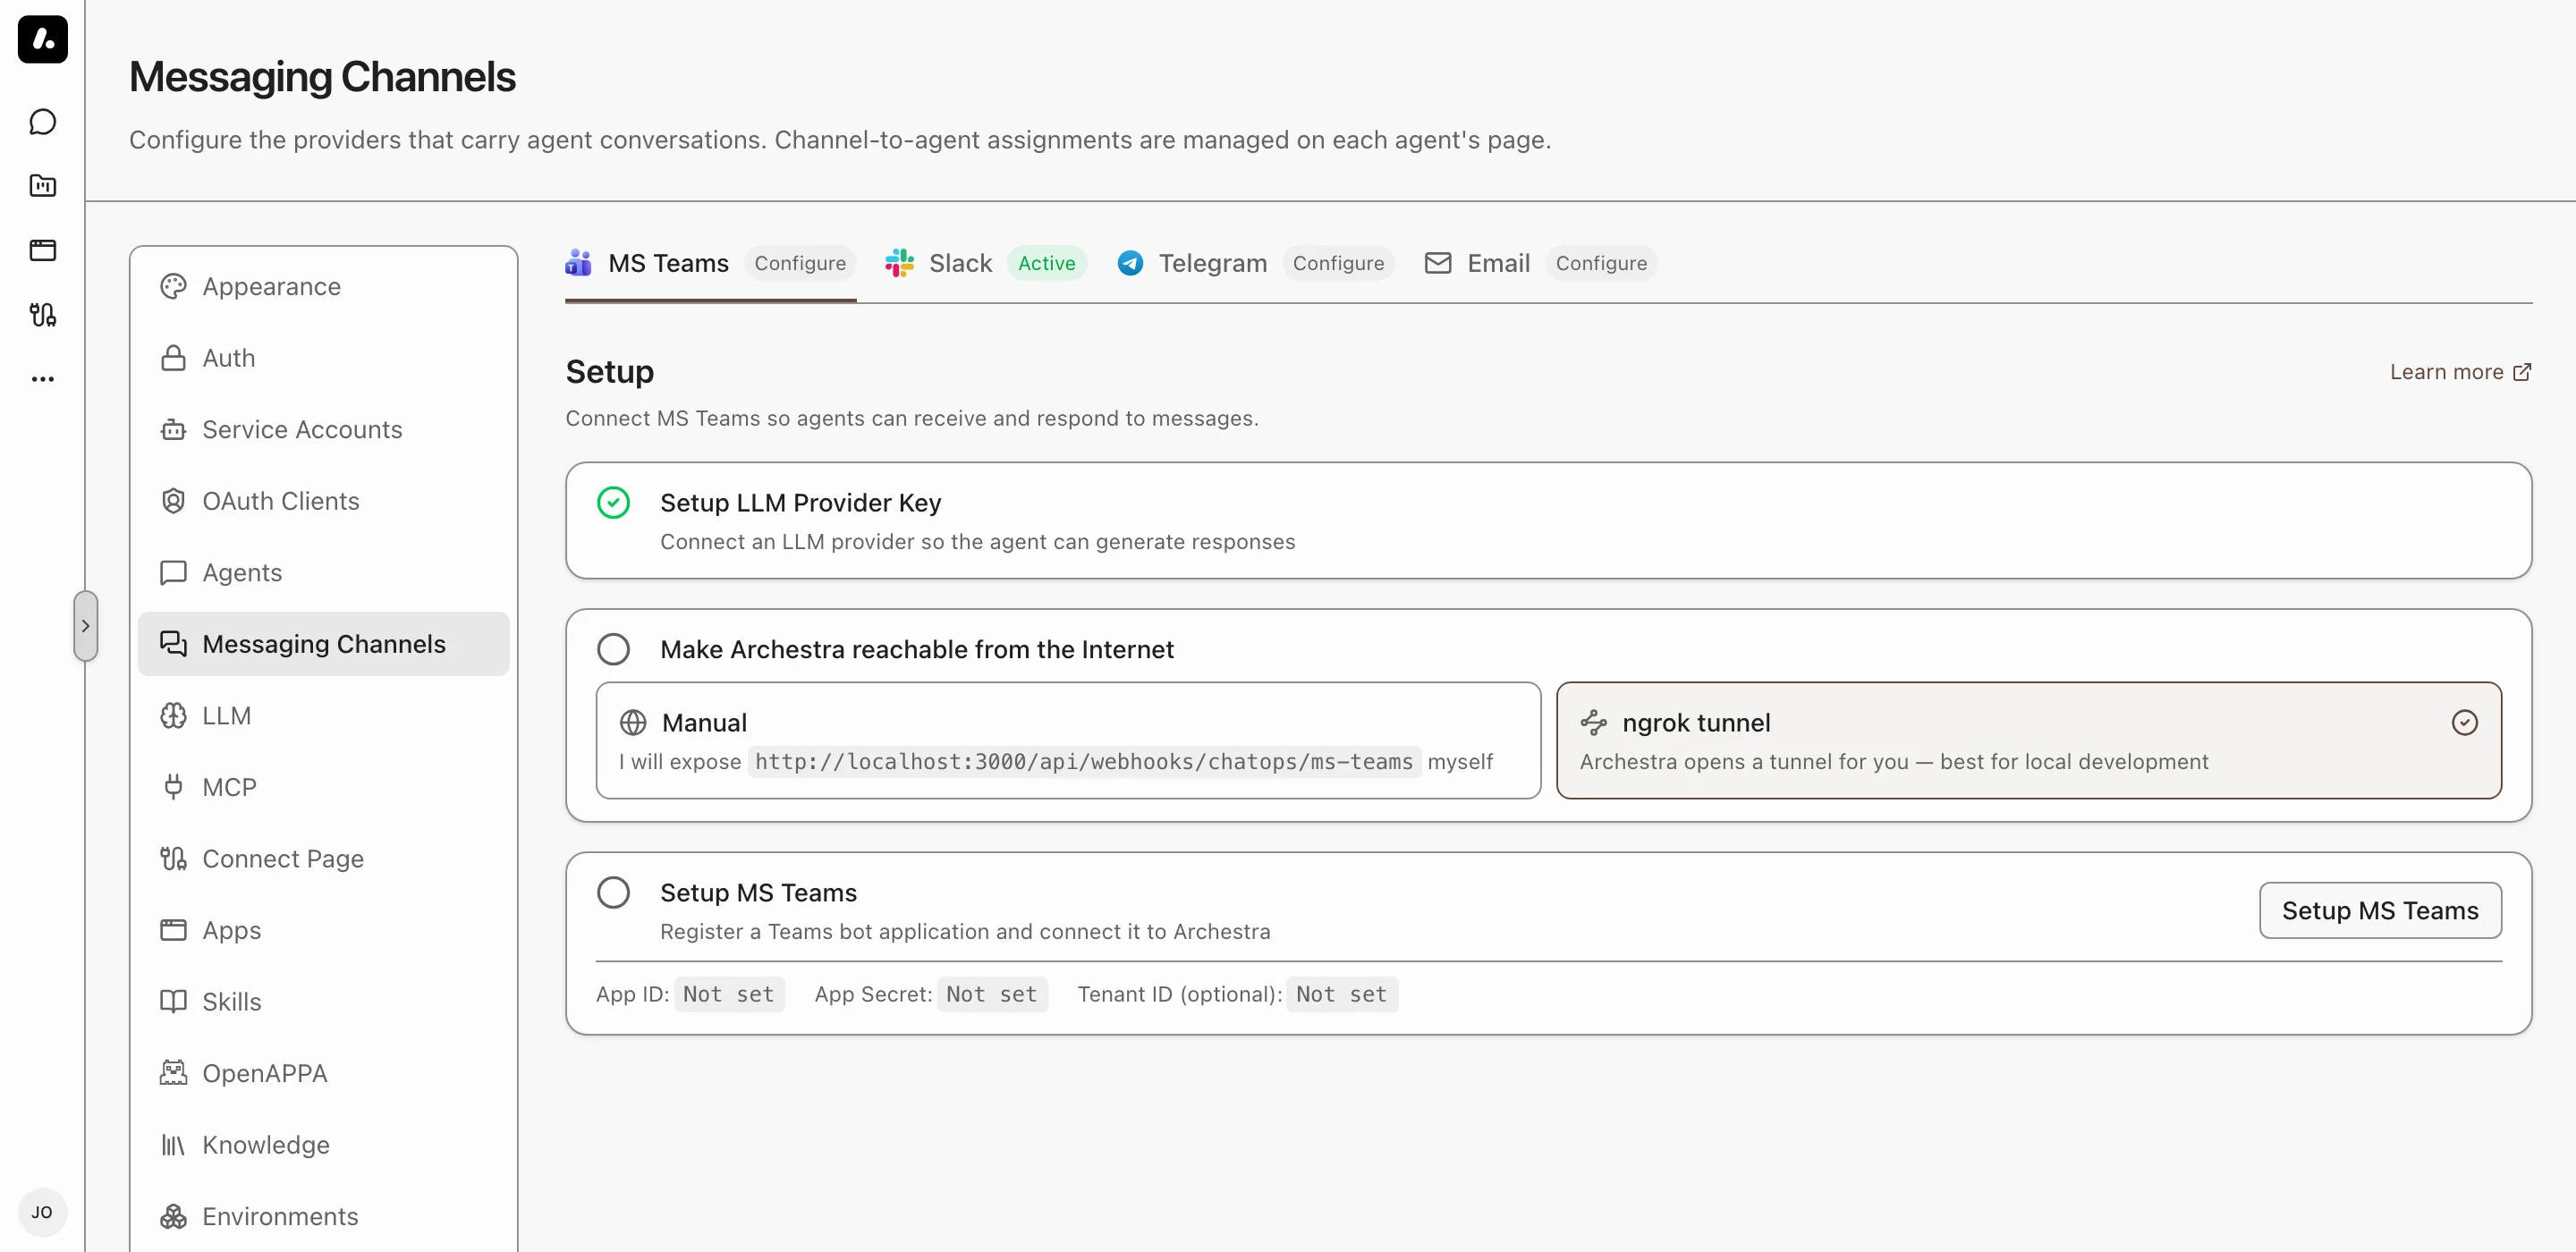Switch to the Email tab
The image size is (2576, 1252).
(1540, 264)
